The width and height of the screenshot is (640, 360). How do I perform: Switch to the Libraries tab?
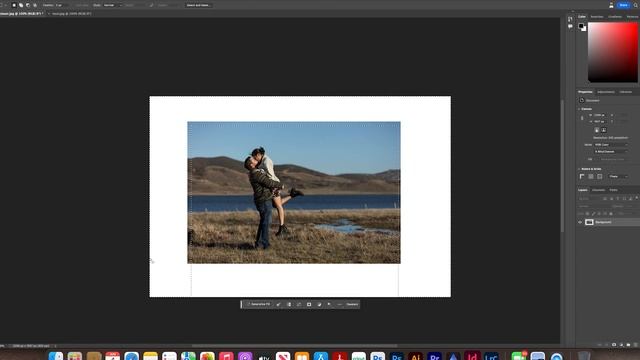coord(626,92)
